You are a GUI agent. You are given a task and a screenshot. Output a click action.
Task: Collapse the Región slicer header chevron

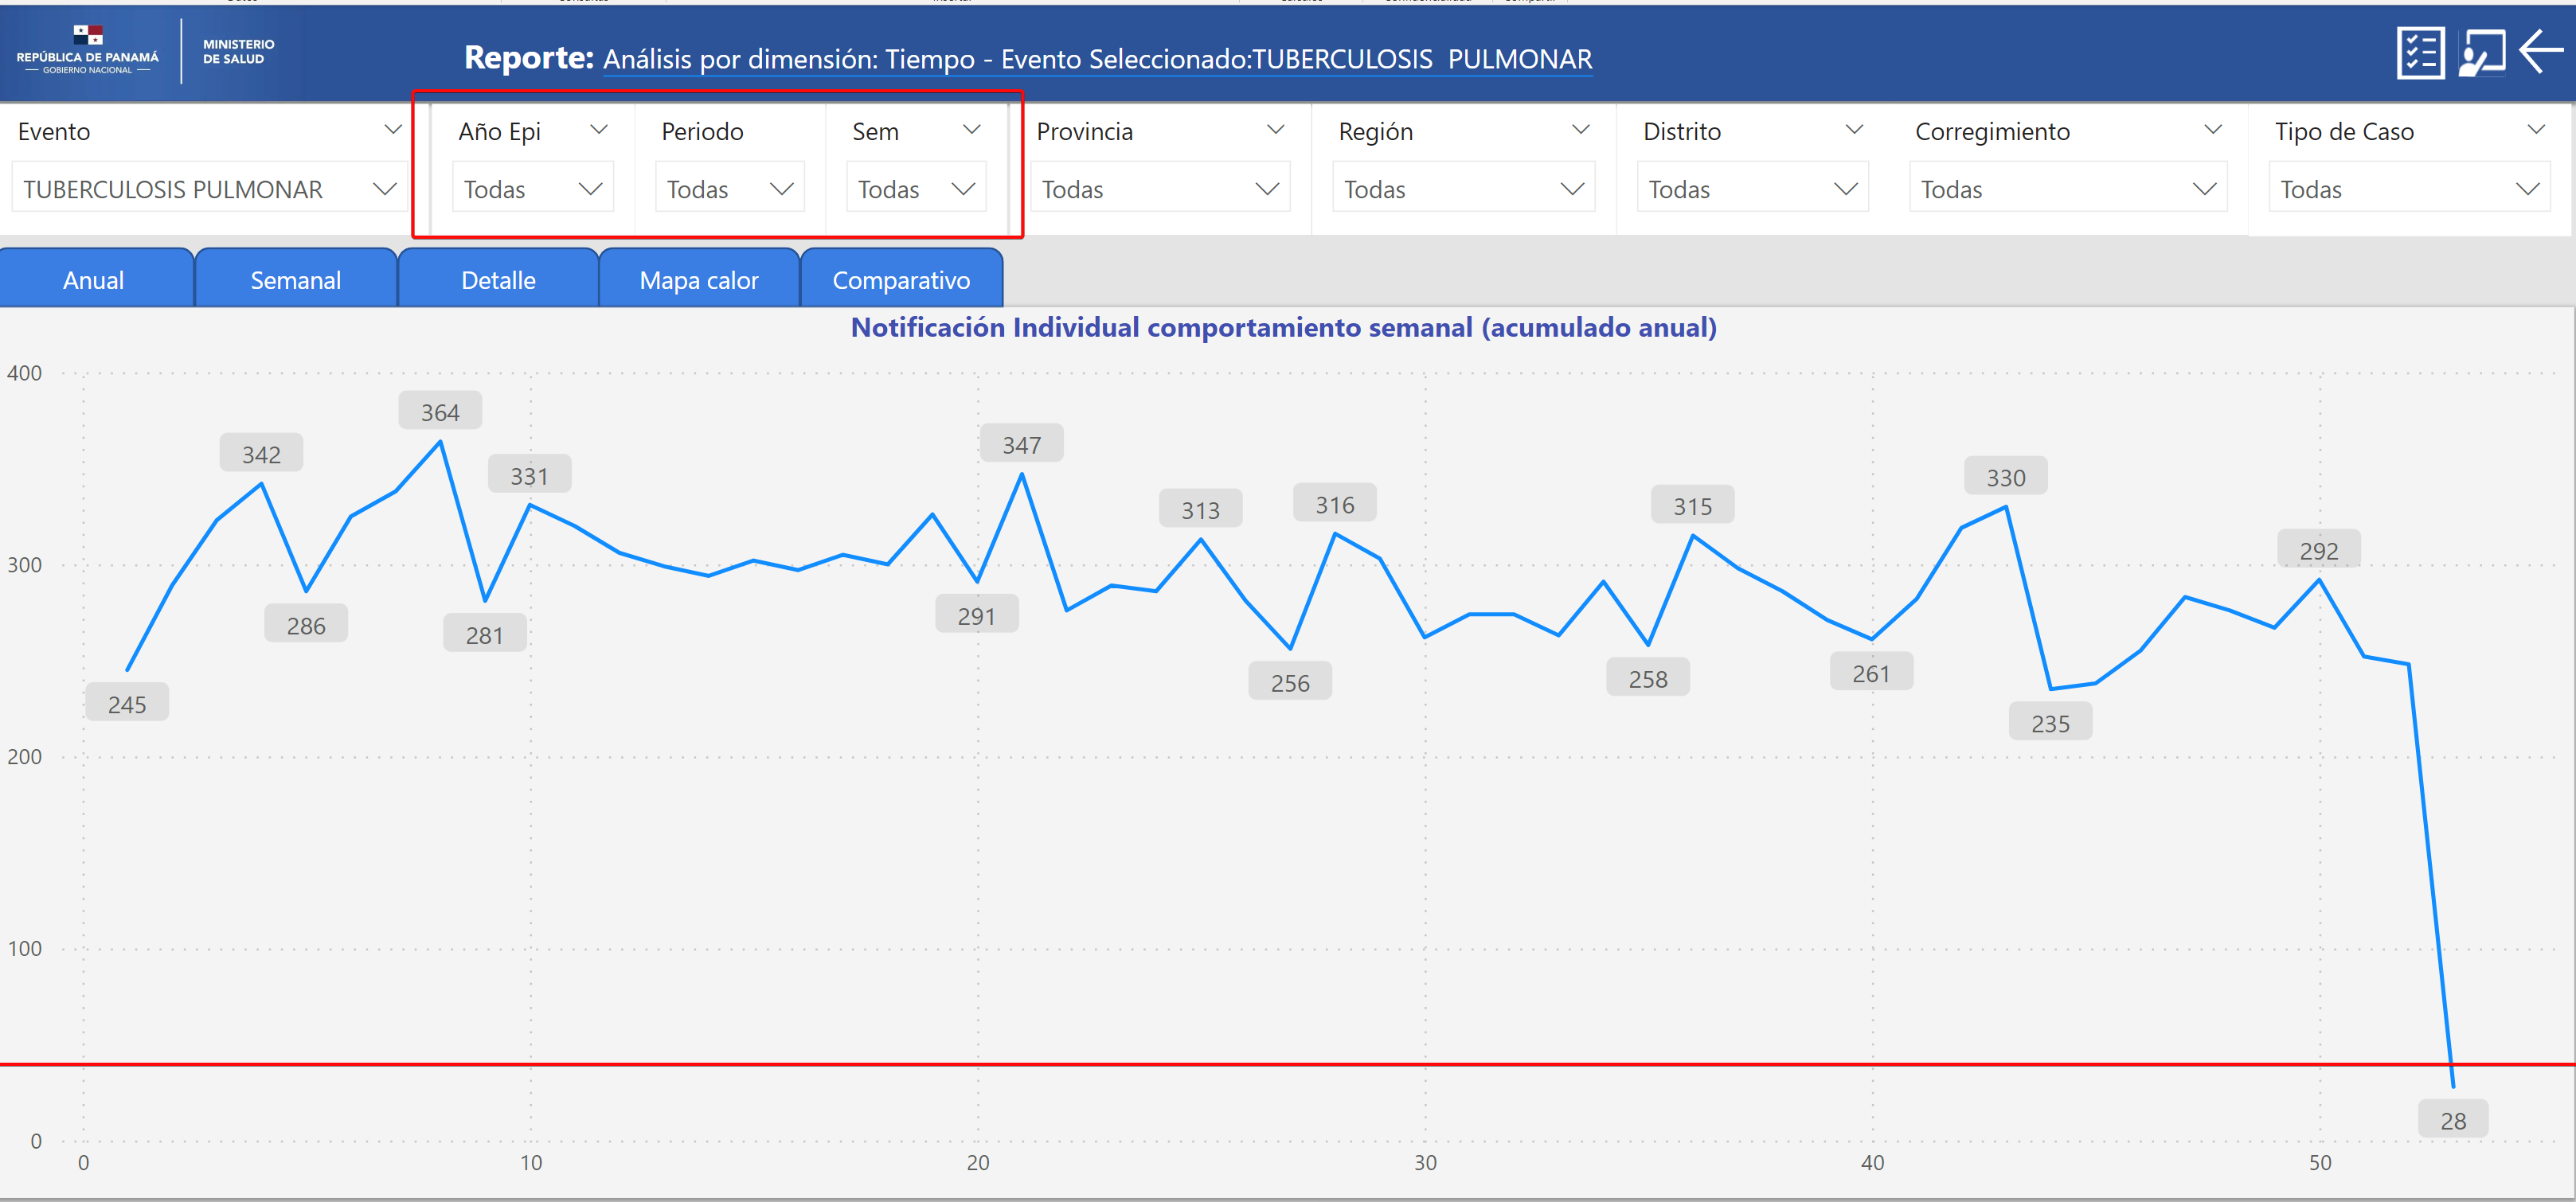(1580, 130)
